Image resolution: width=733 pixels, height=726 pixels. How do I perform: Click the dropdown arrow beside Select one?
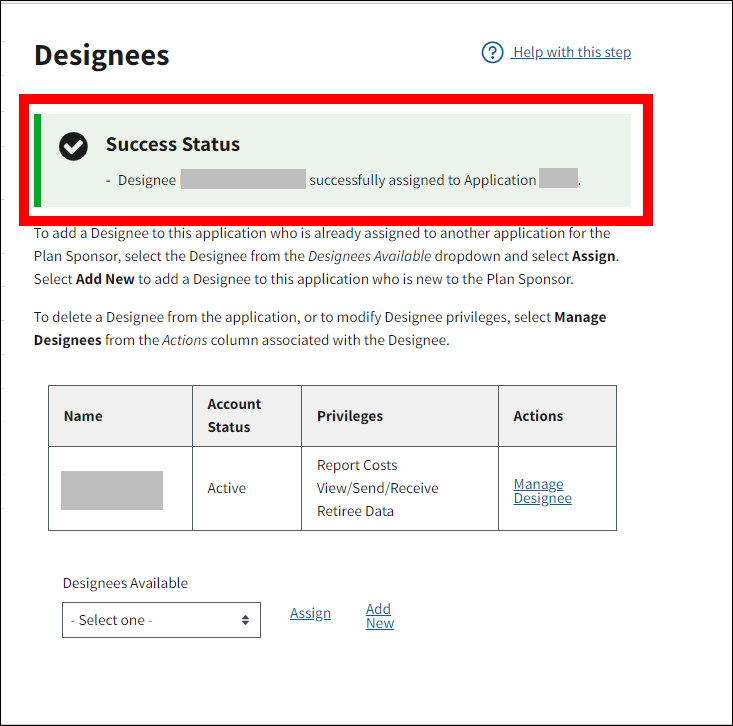(x=245, y=620)
